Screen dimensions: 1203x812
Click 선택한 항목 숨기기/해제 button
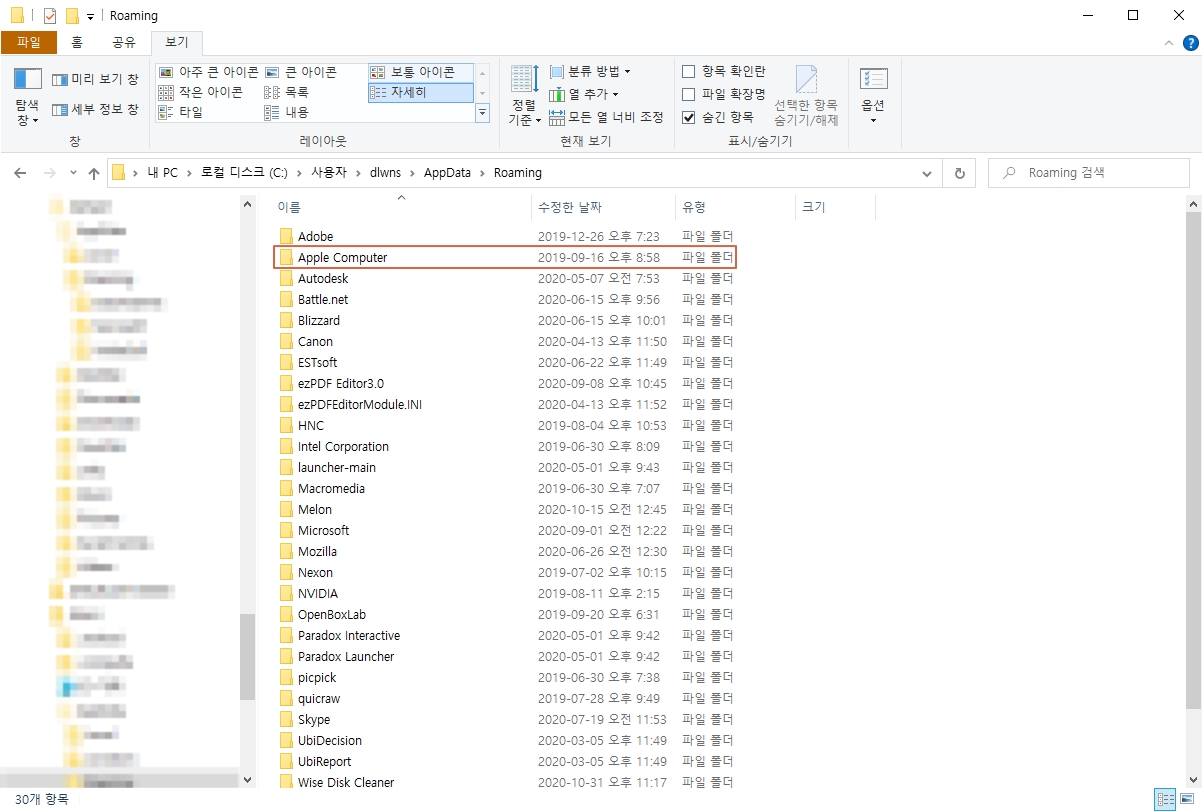(x=806, y=96)
